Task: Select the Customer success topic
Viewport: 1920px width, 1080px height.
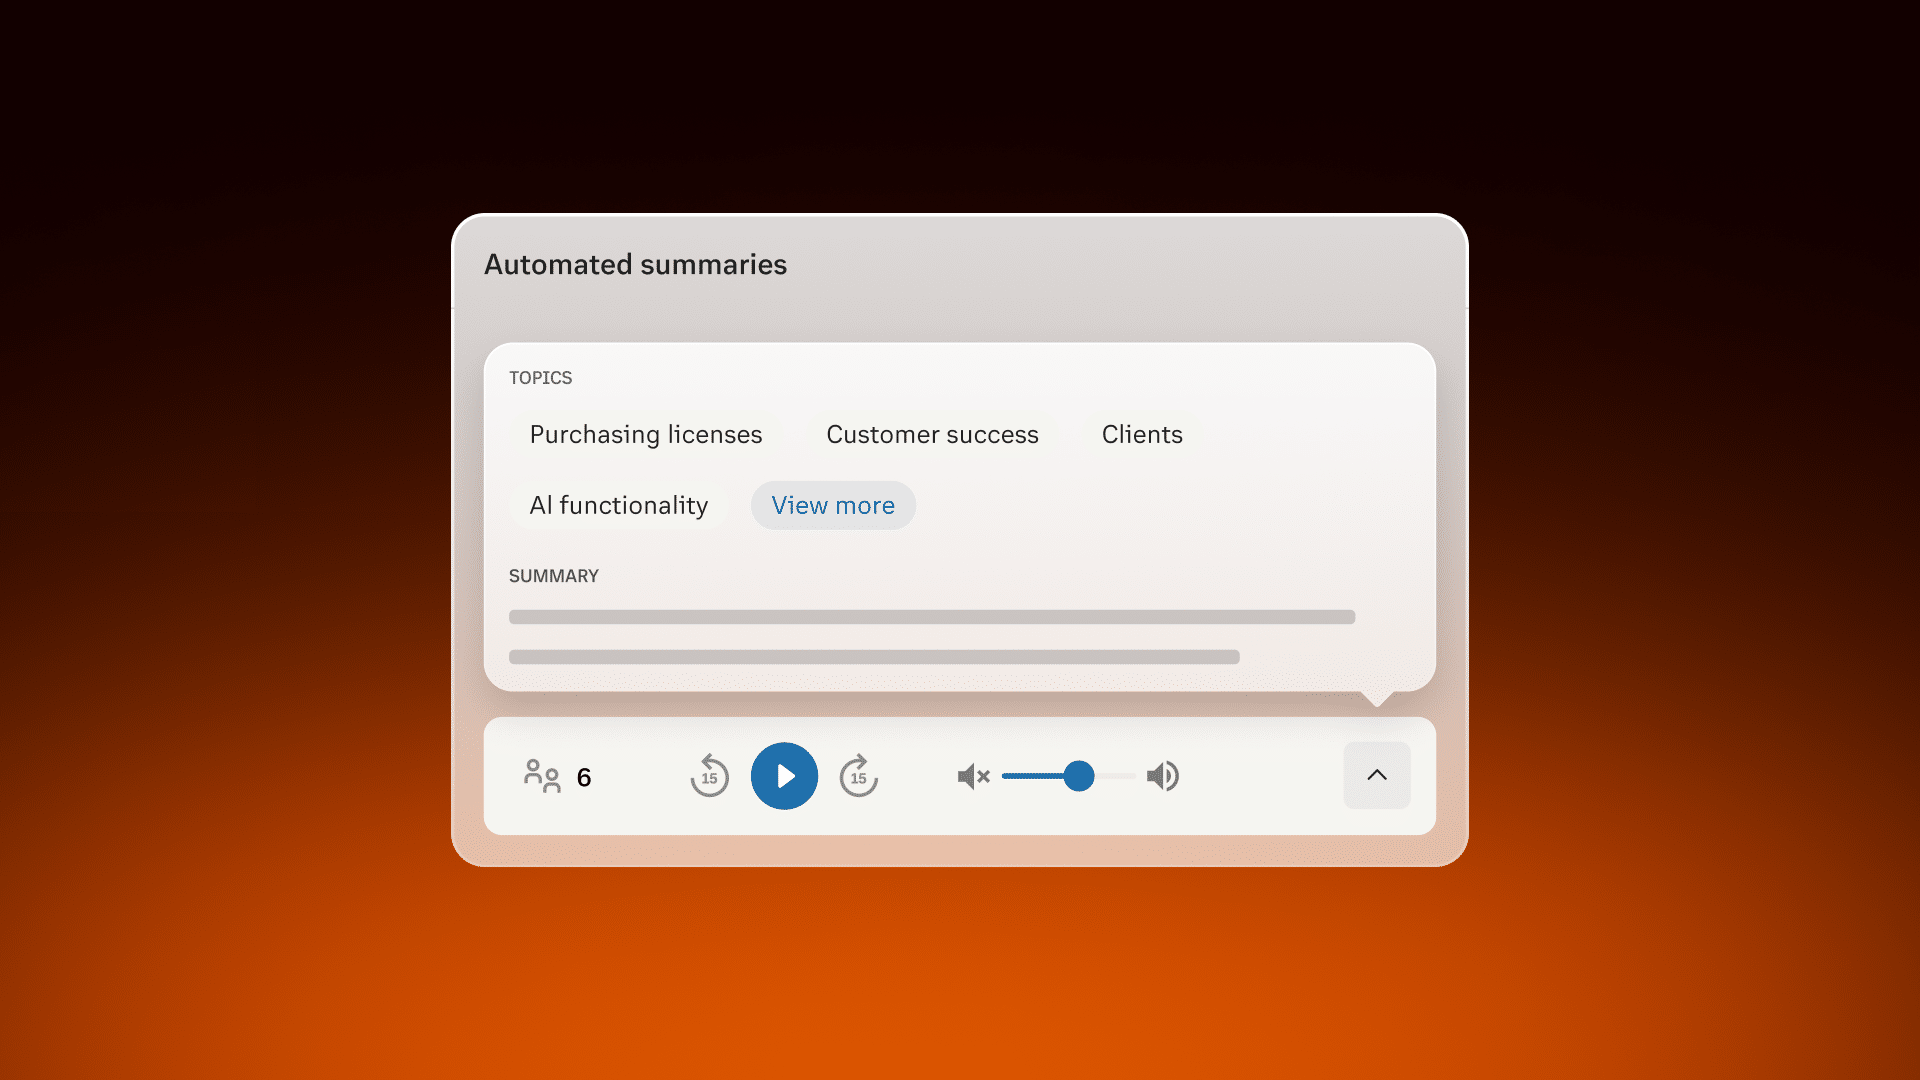Action: [x=932, y=434]
